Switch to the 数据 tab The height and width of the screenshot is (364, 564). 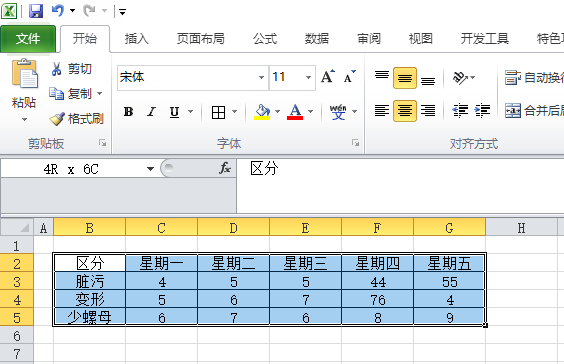[x=317, y=38]
